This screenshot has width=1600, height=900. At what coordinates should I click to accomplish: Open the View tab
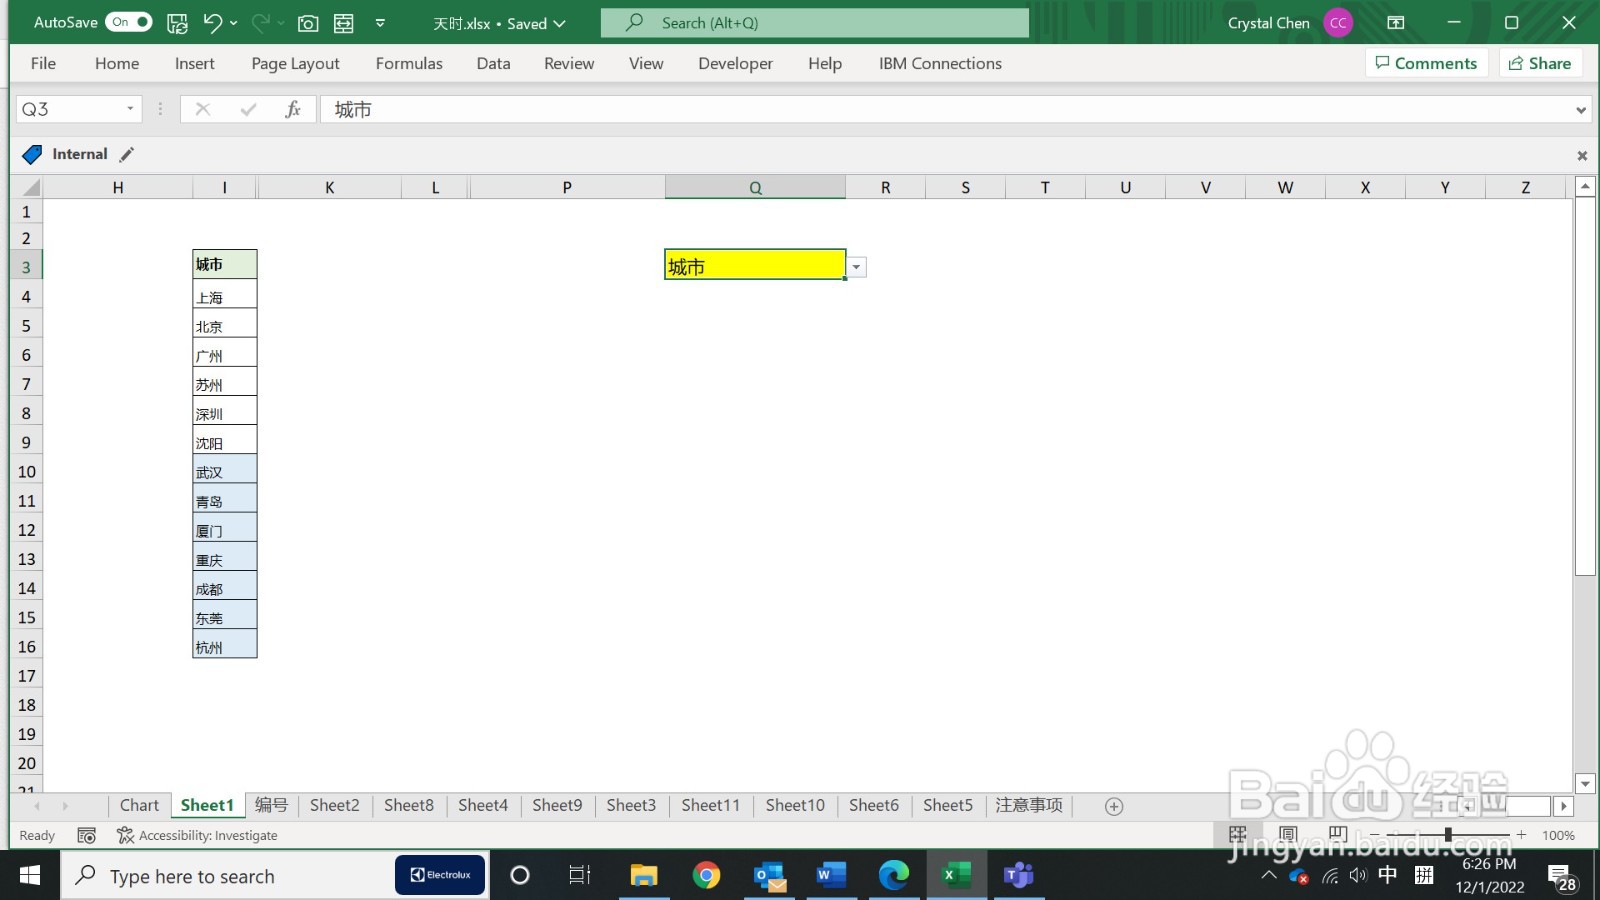point(646,63)
